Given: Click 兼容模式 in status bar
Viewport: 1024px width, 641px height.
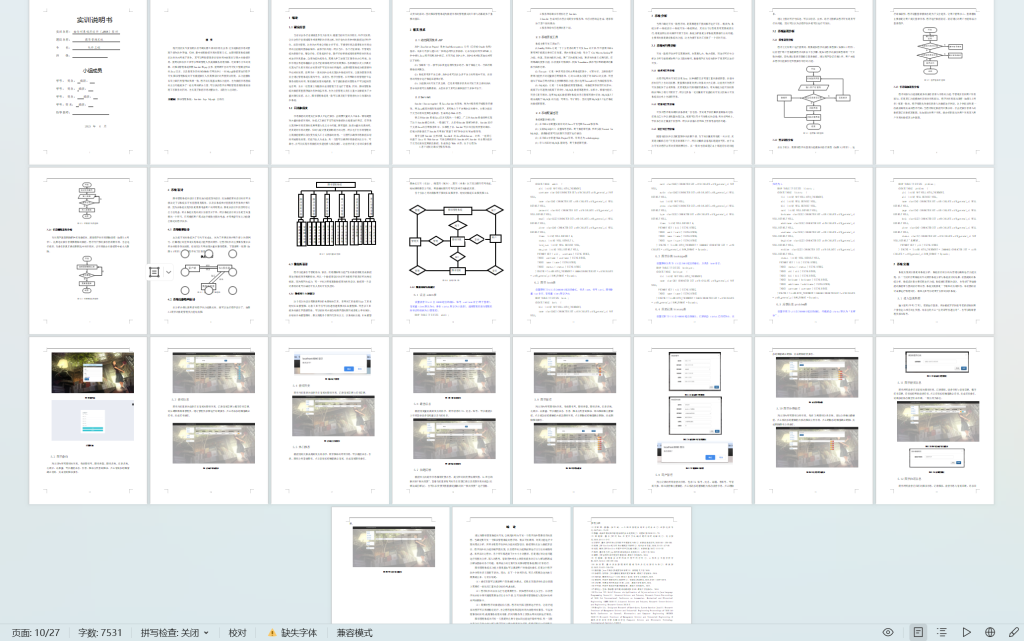Looking at the screenshot, I should click(354, 633).
